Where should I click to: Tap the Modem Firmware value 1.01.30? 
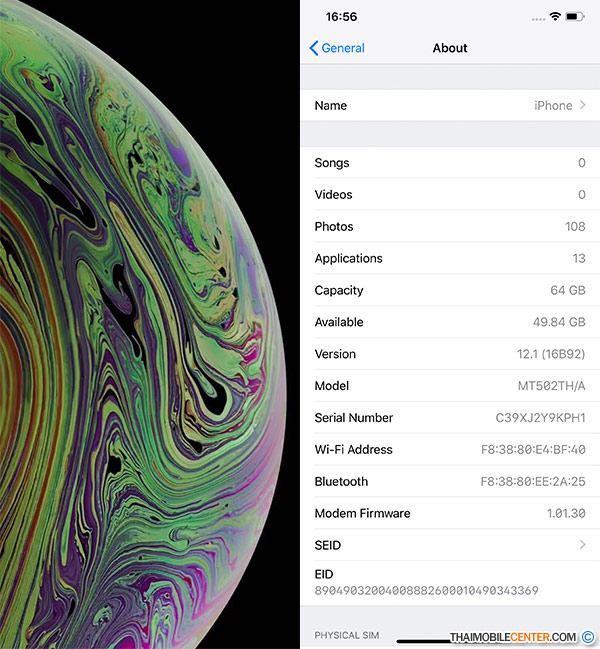[x=566, y=513]
